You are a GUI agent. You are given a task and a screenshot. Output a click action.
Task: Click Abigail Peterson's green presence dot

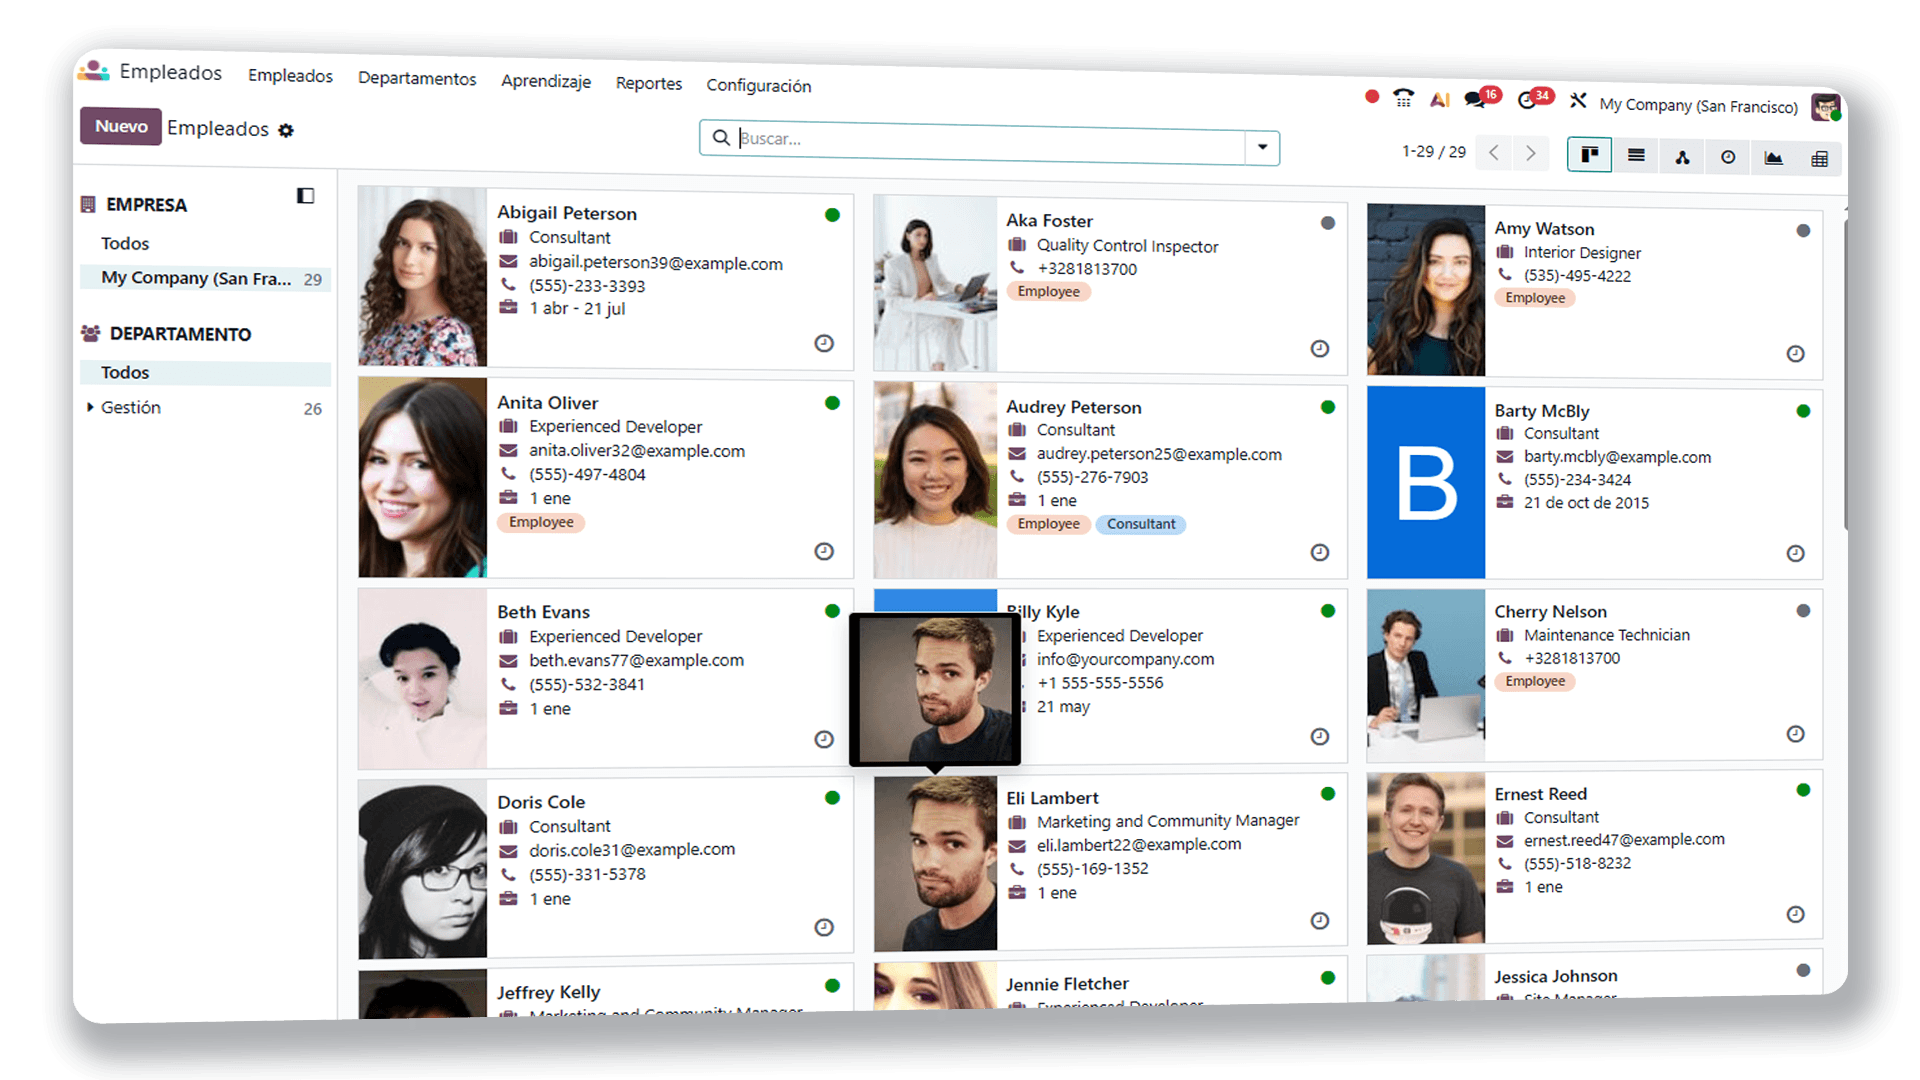(x=832, y=215)
